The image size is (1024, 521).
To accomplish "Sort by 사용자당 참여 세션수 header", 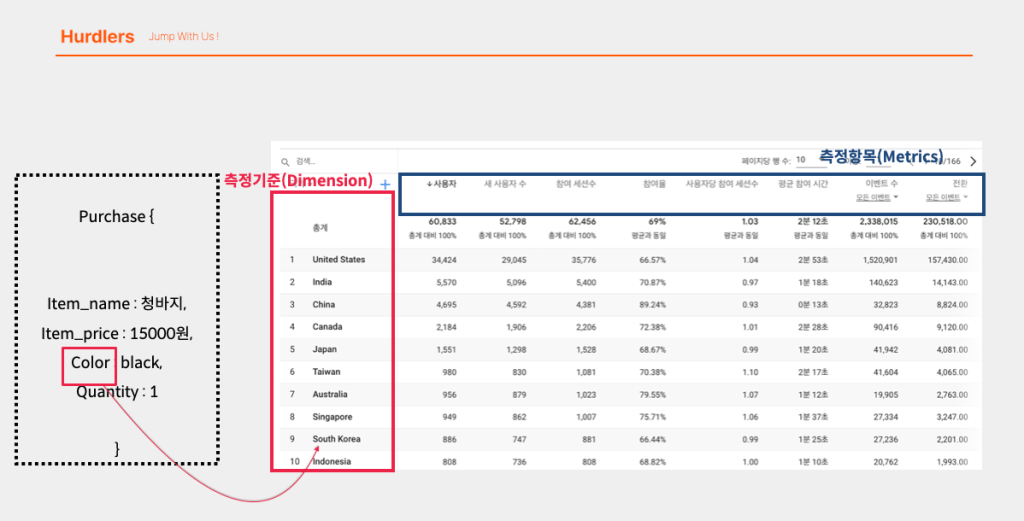I will coord(722,184).
